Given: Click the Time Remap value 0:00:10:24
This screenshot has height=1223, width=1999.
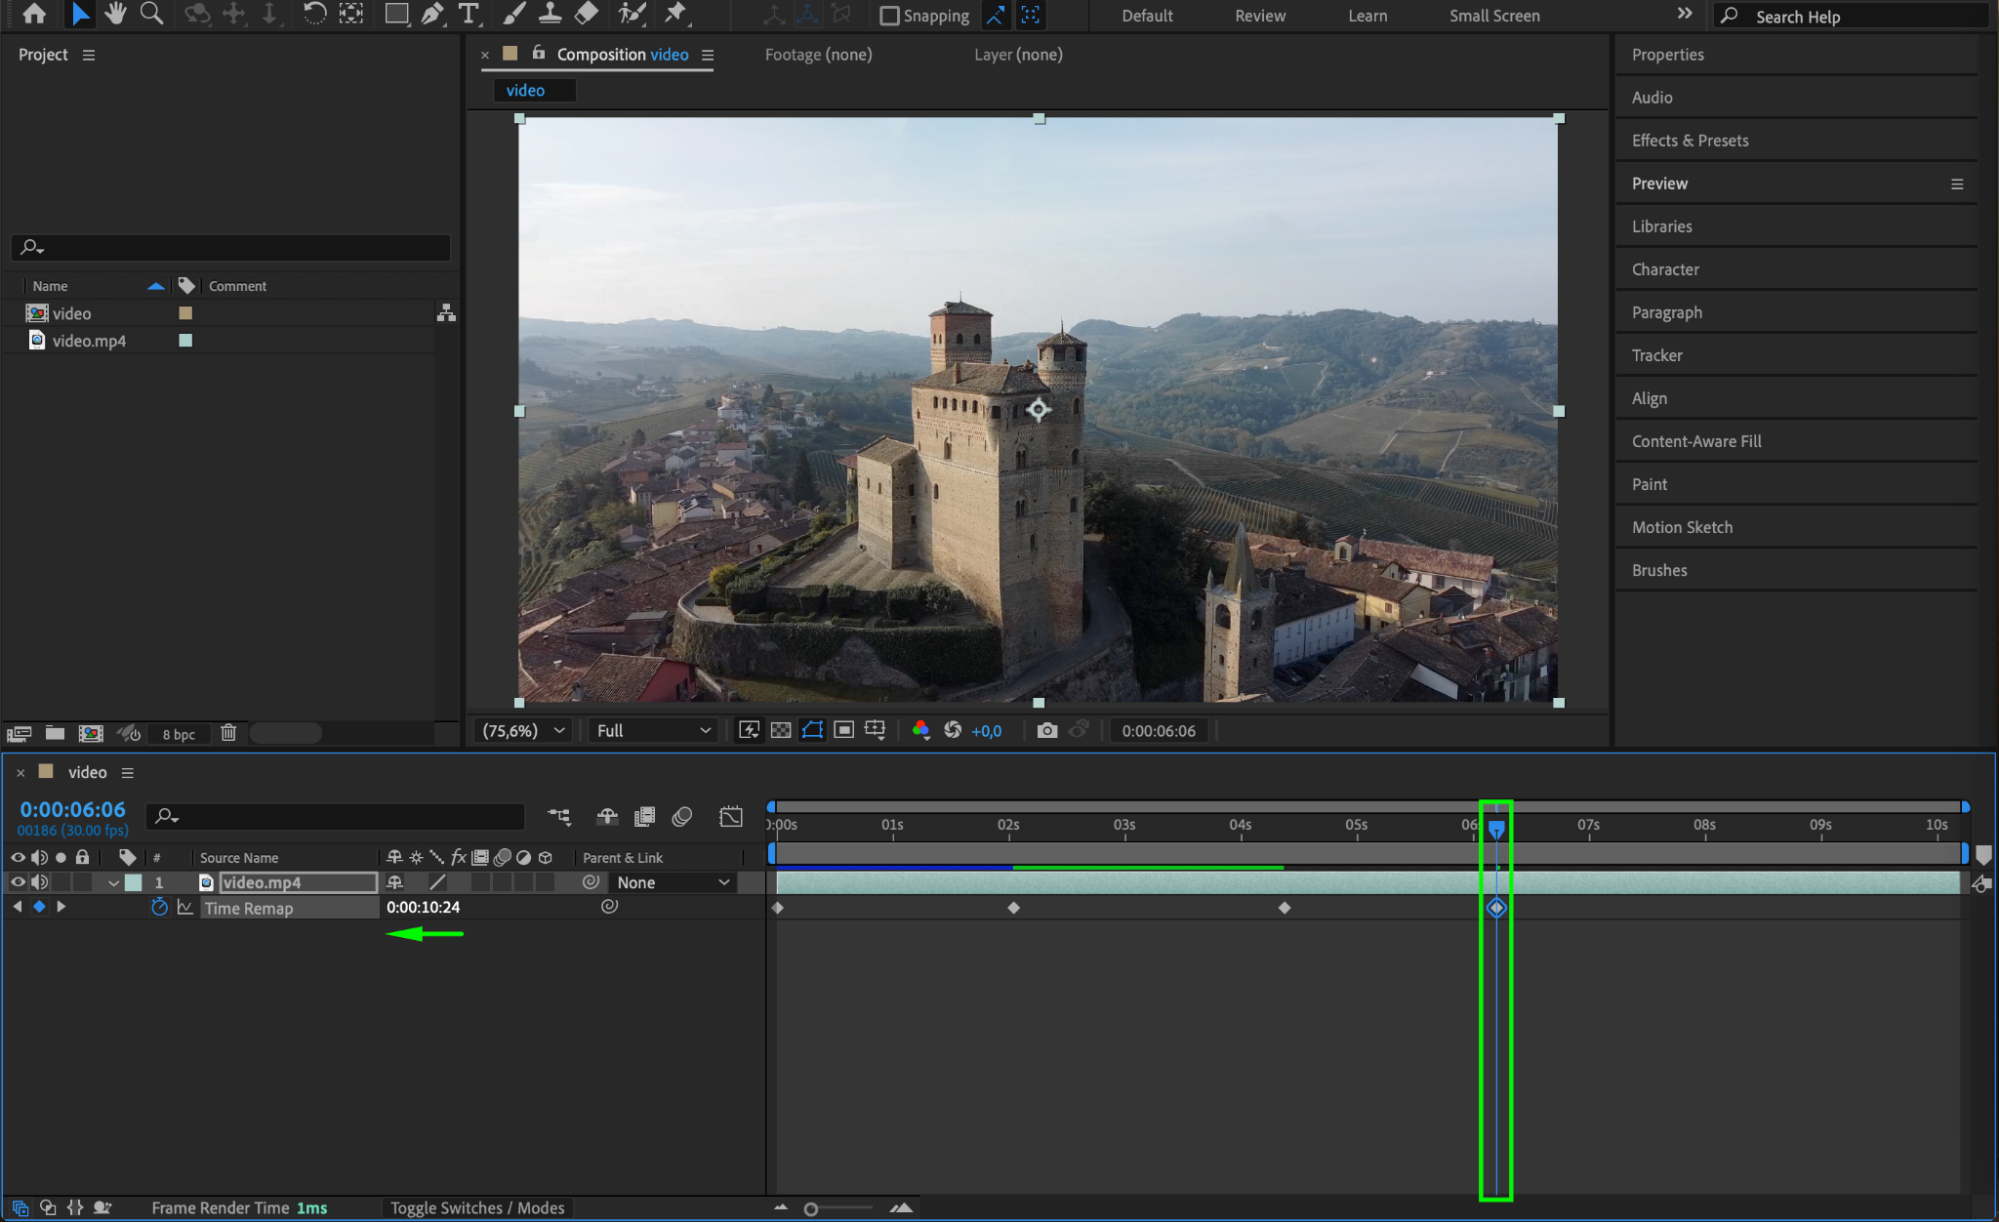Looking at the screenshot, I should click(x=423, y=908).
